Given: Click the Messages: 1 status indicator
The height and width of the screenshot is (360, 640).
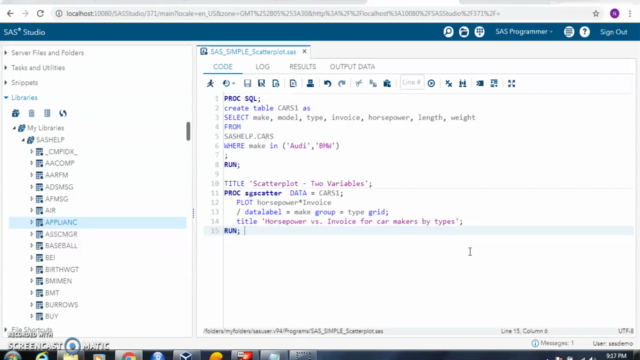Looking at the screenshot, I should click(553, 343).
